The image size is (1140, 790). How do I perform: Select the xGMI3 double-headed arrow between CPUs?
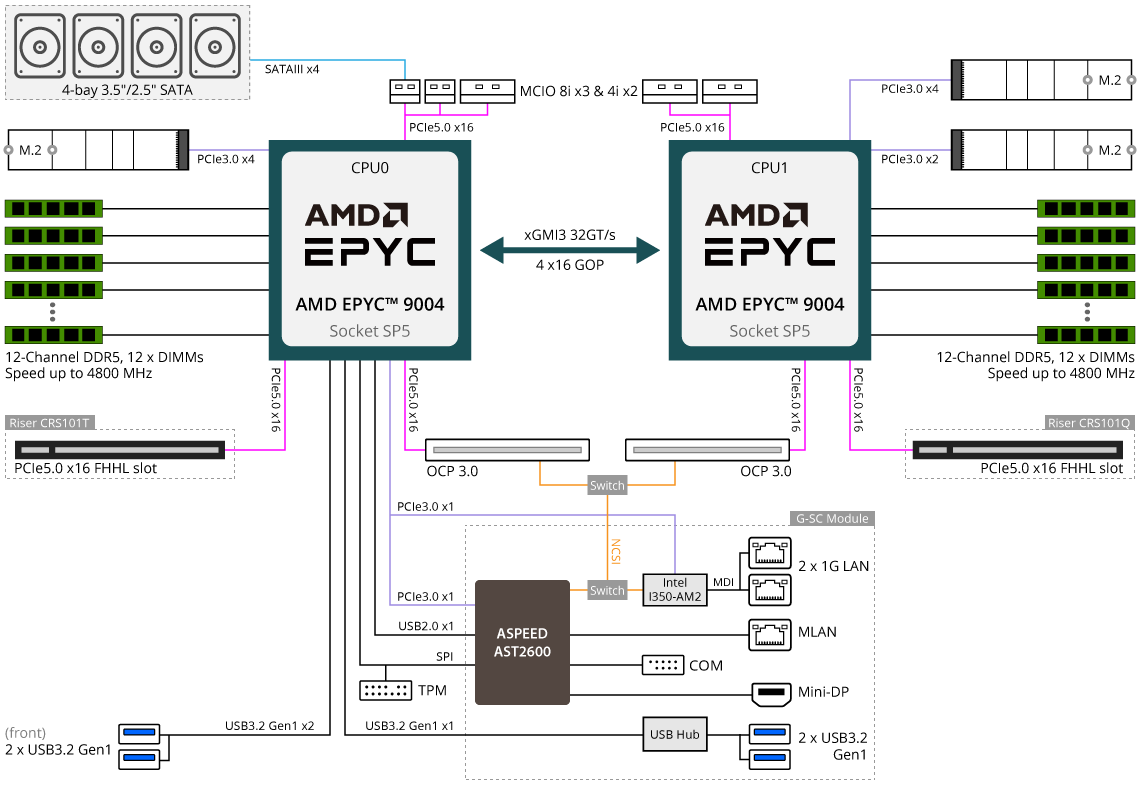[x=570, y=250]
